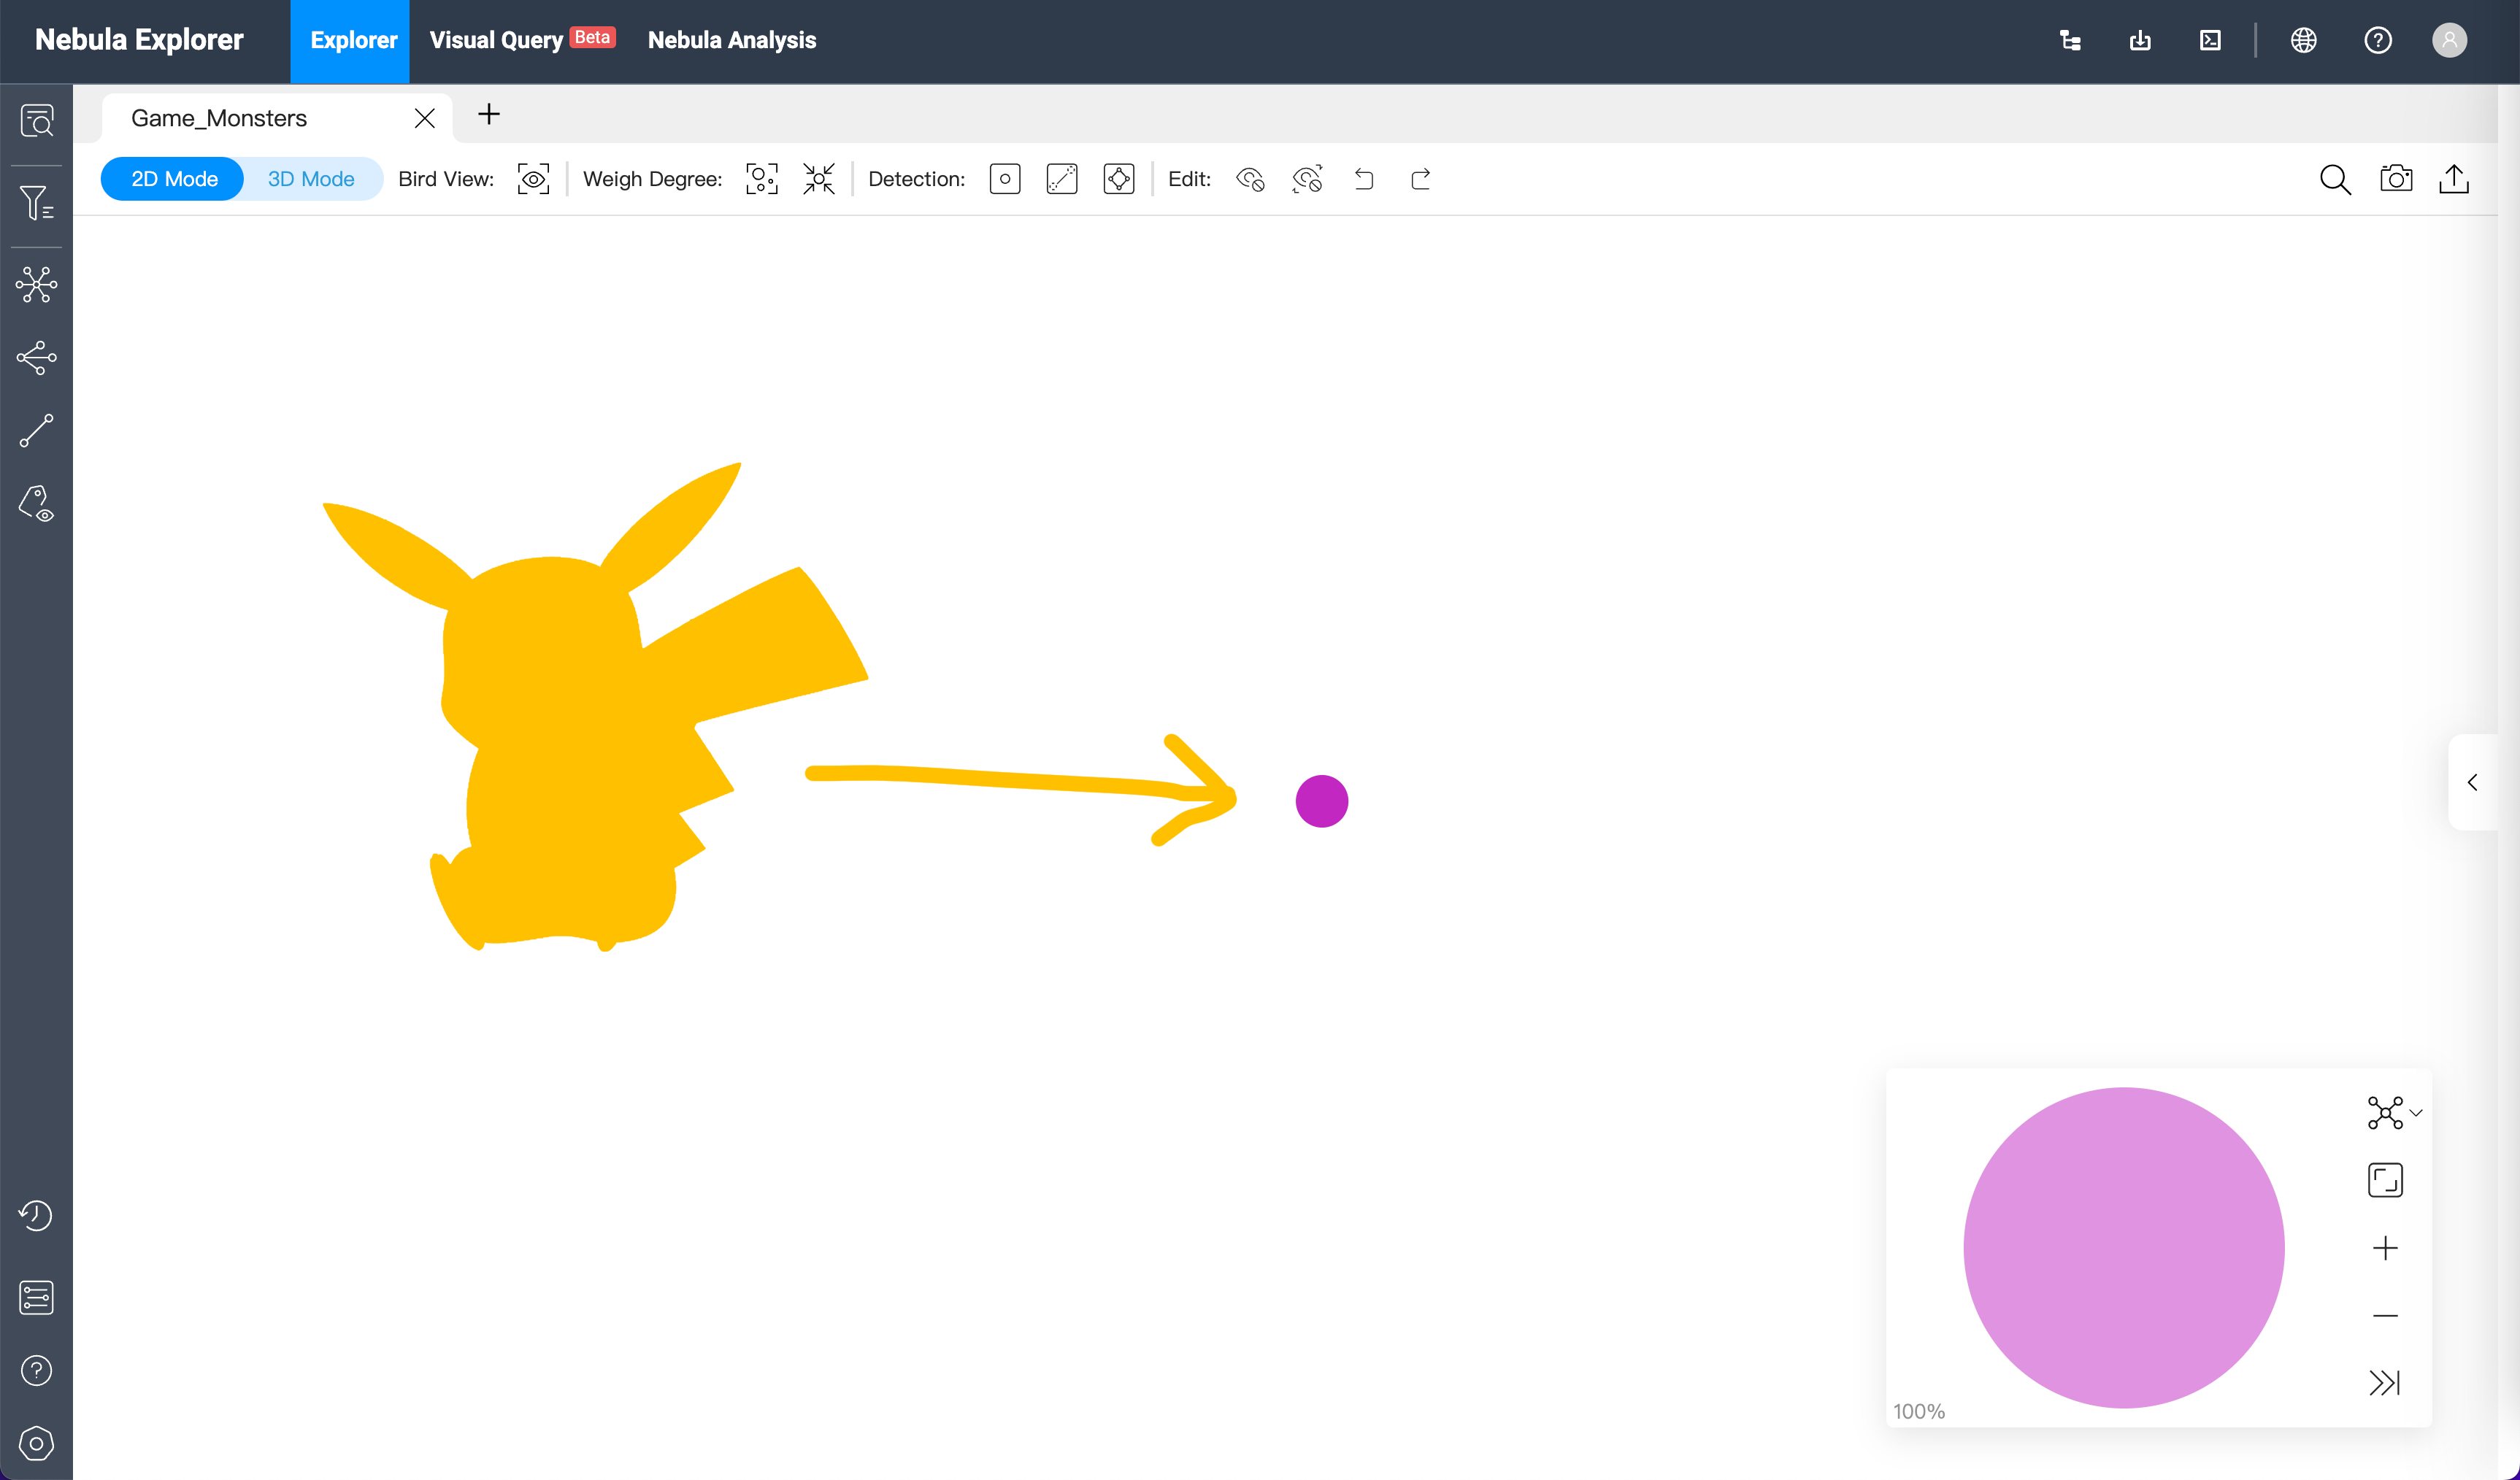
Task: Select the graph expand sidebar tool
Action: pos(37,285)
